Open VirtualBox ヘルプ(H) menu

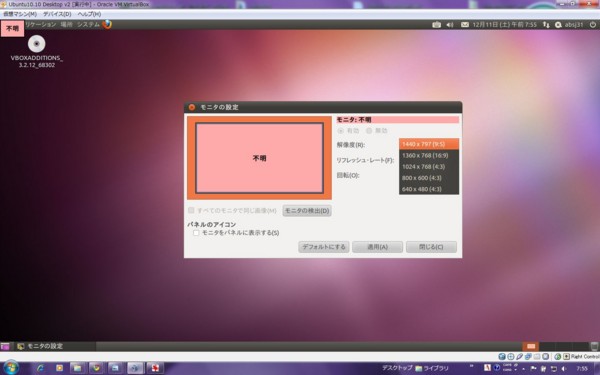click(89, 14)
